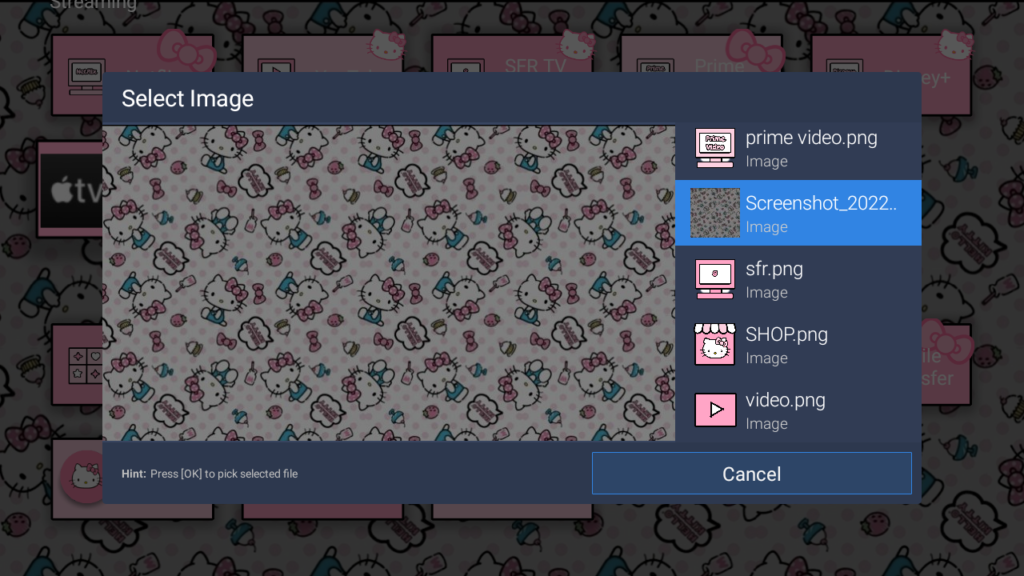Click the round Hello Kitty face icon
Viewport: 1024px width, 576px height.
(x=83, y=477)
